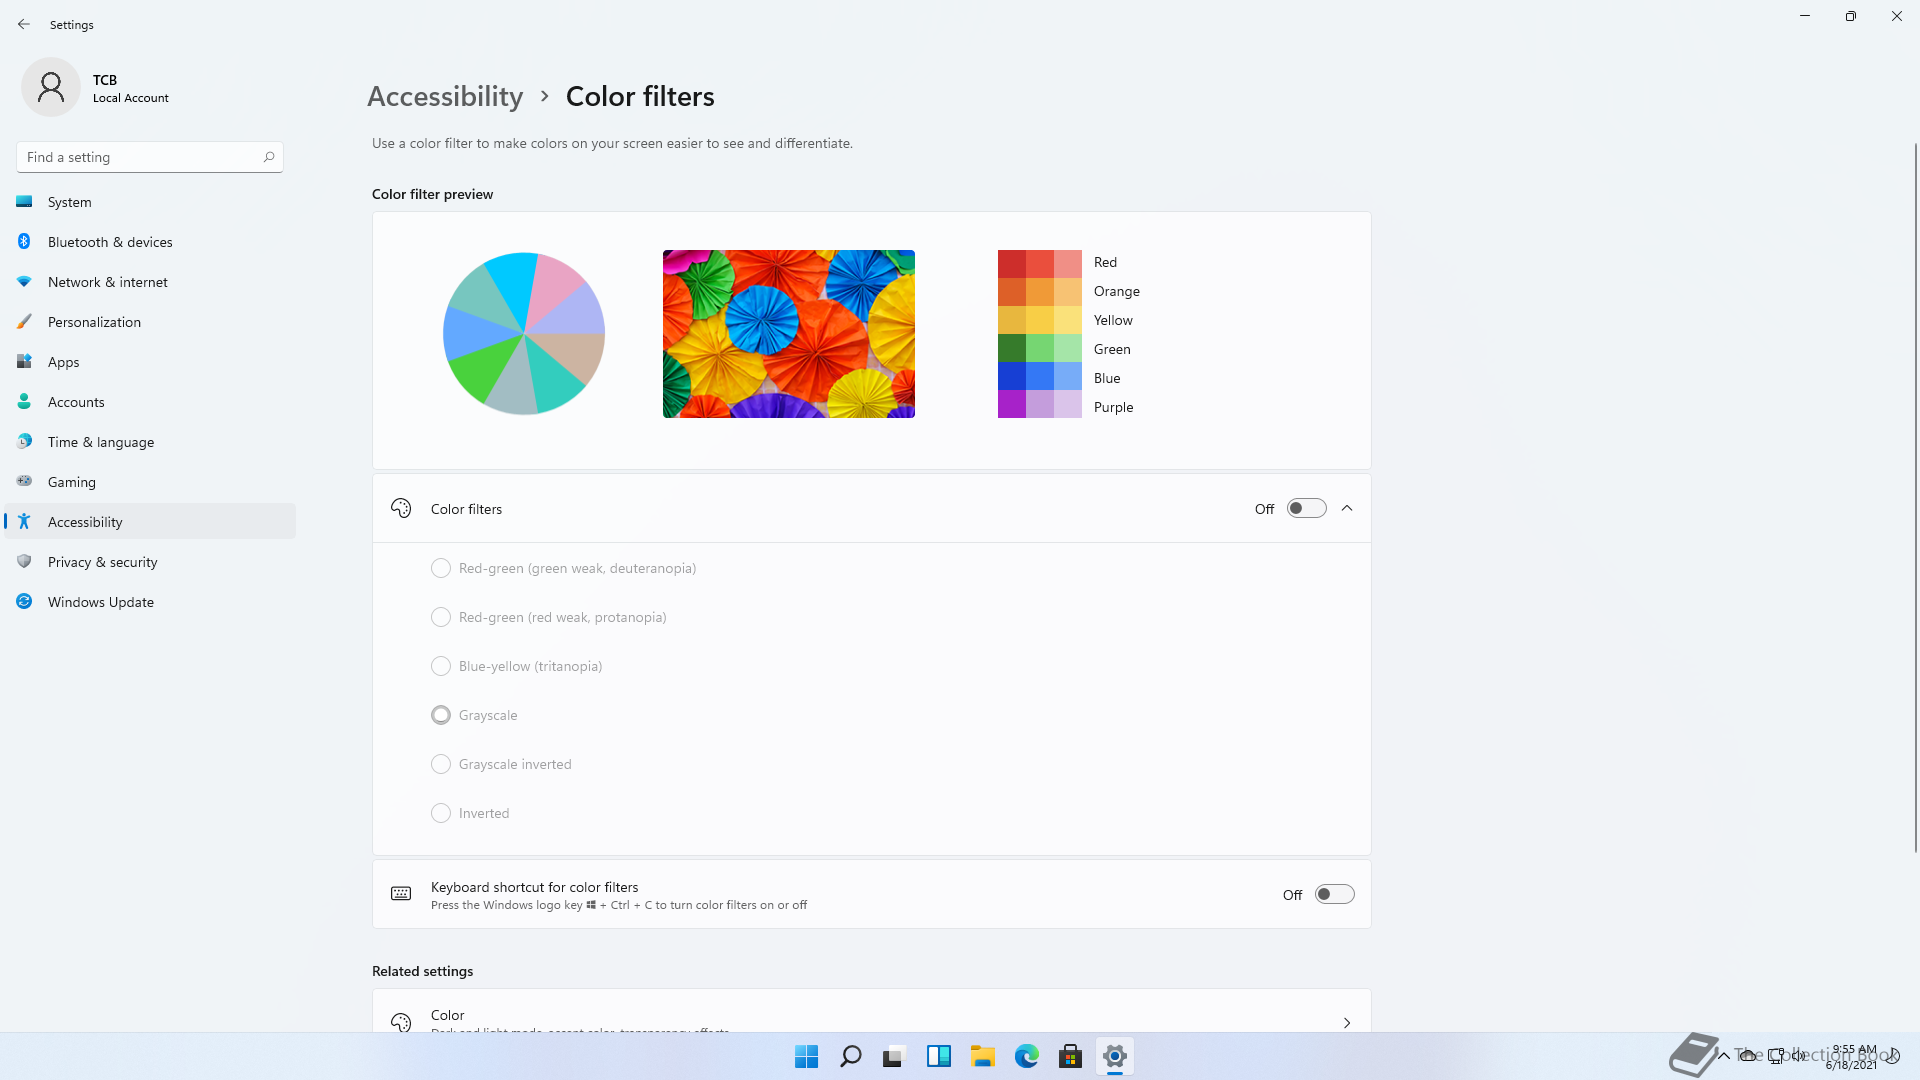Open the Windows Start button

tap(806, 1056)
